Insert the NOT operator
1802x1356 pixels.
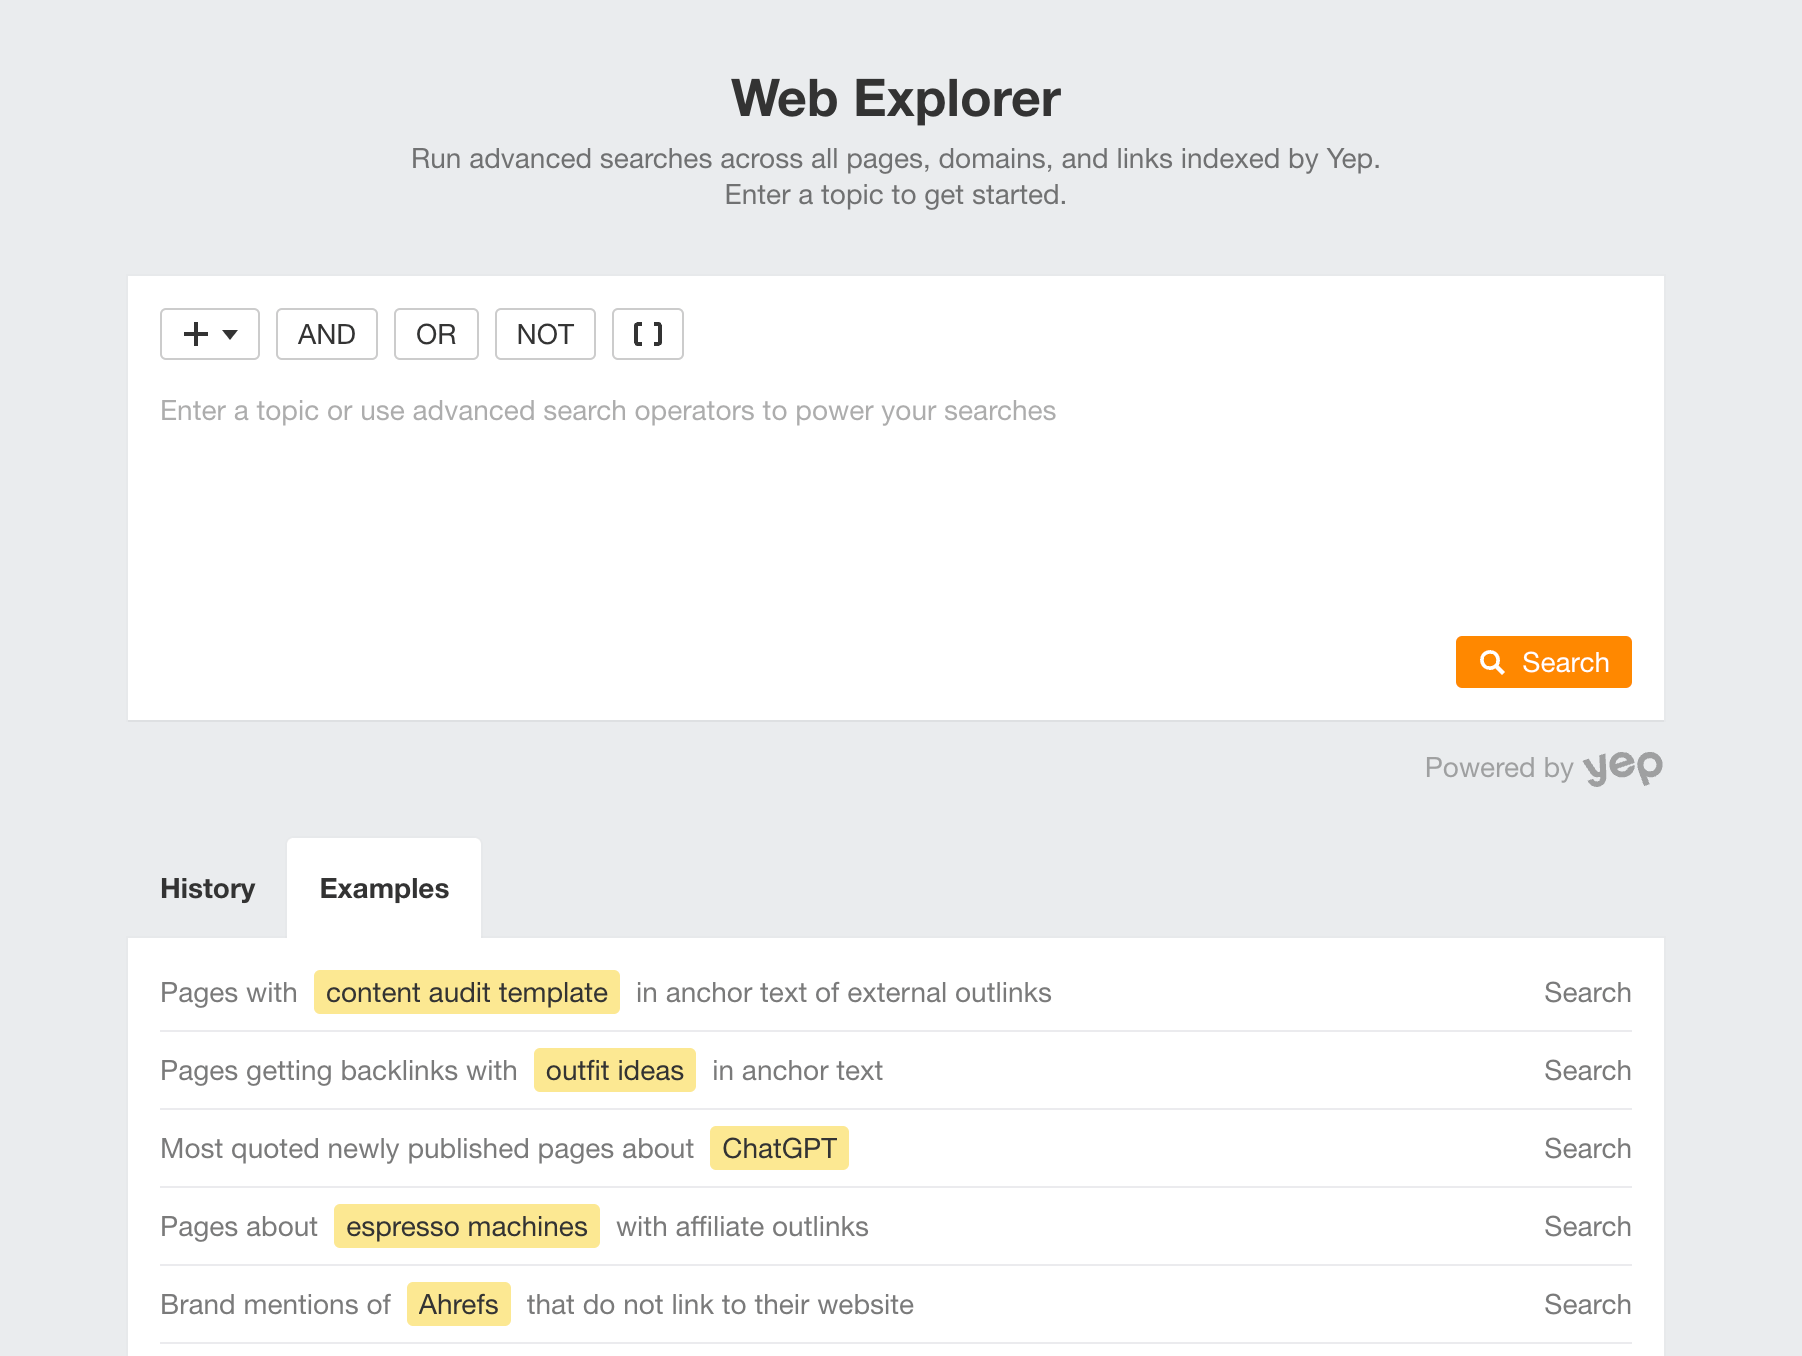coord(545,334)
